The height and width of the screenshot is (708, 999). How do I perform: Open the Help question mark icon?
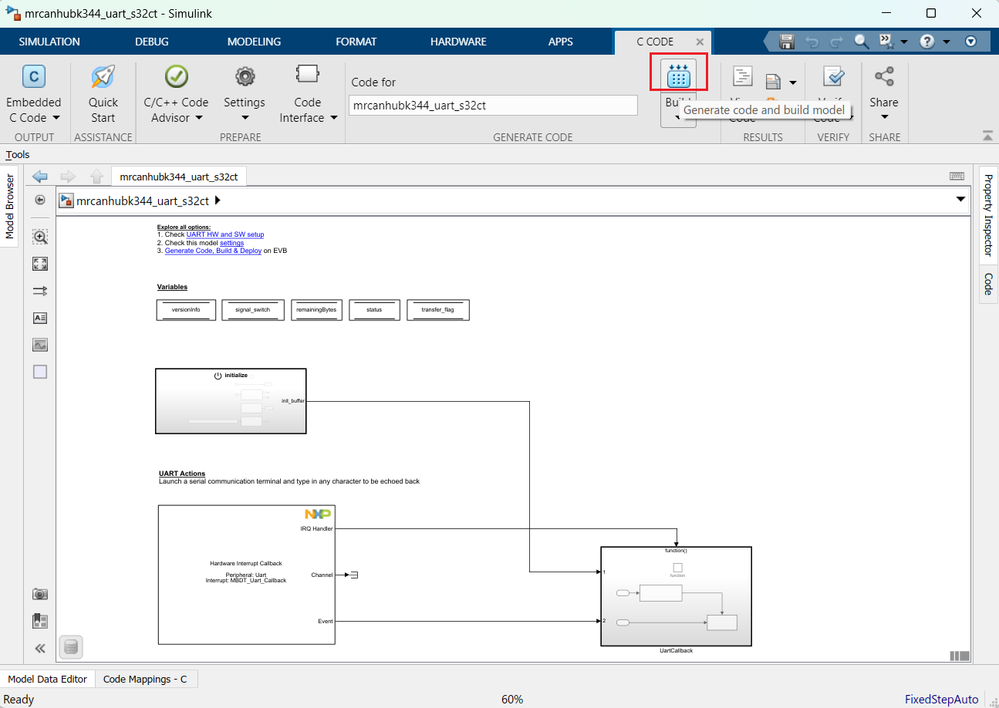927,41
